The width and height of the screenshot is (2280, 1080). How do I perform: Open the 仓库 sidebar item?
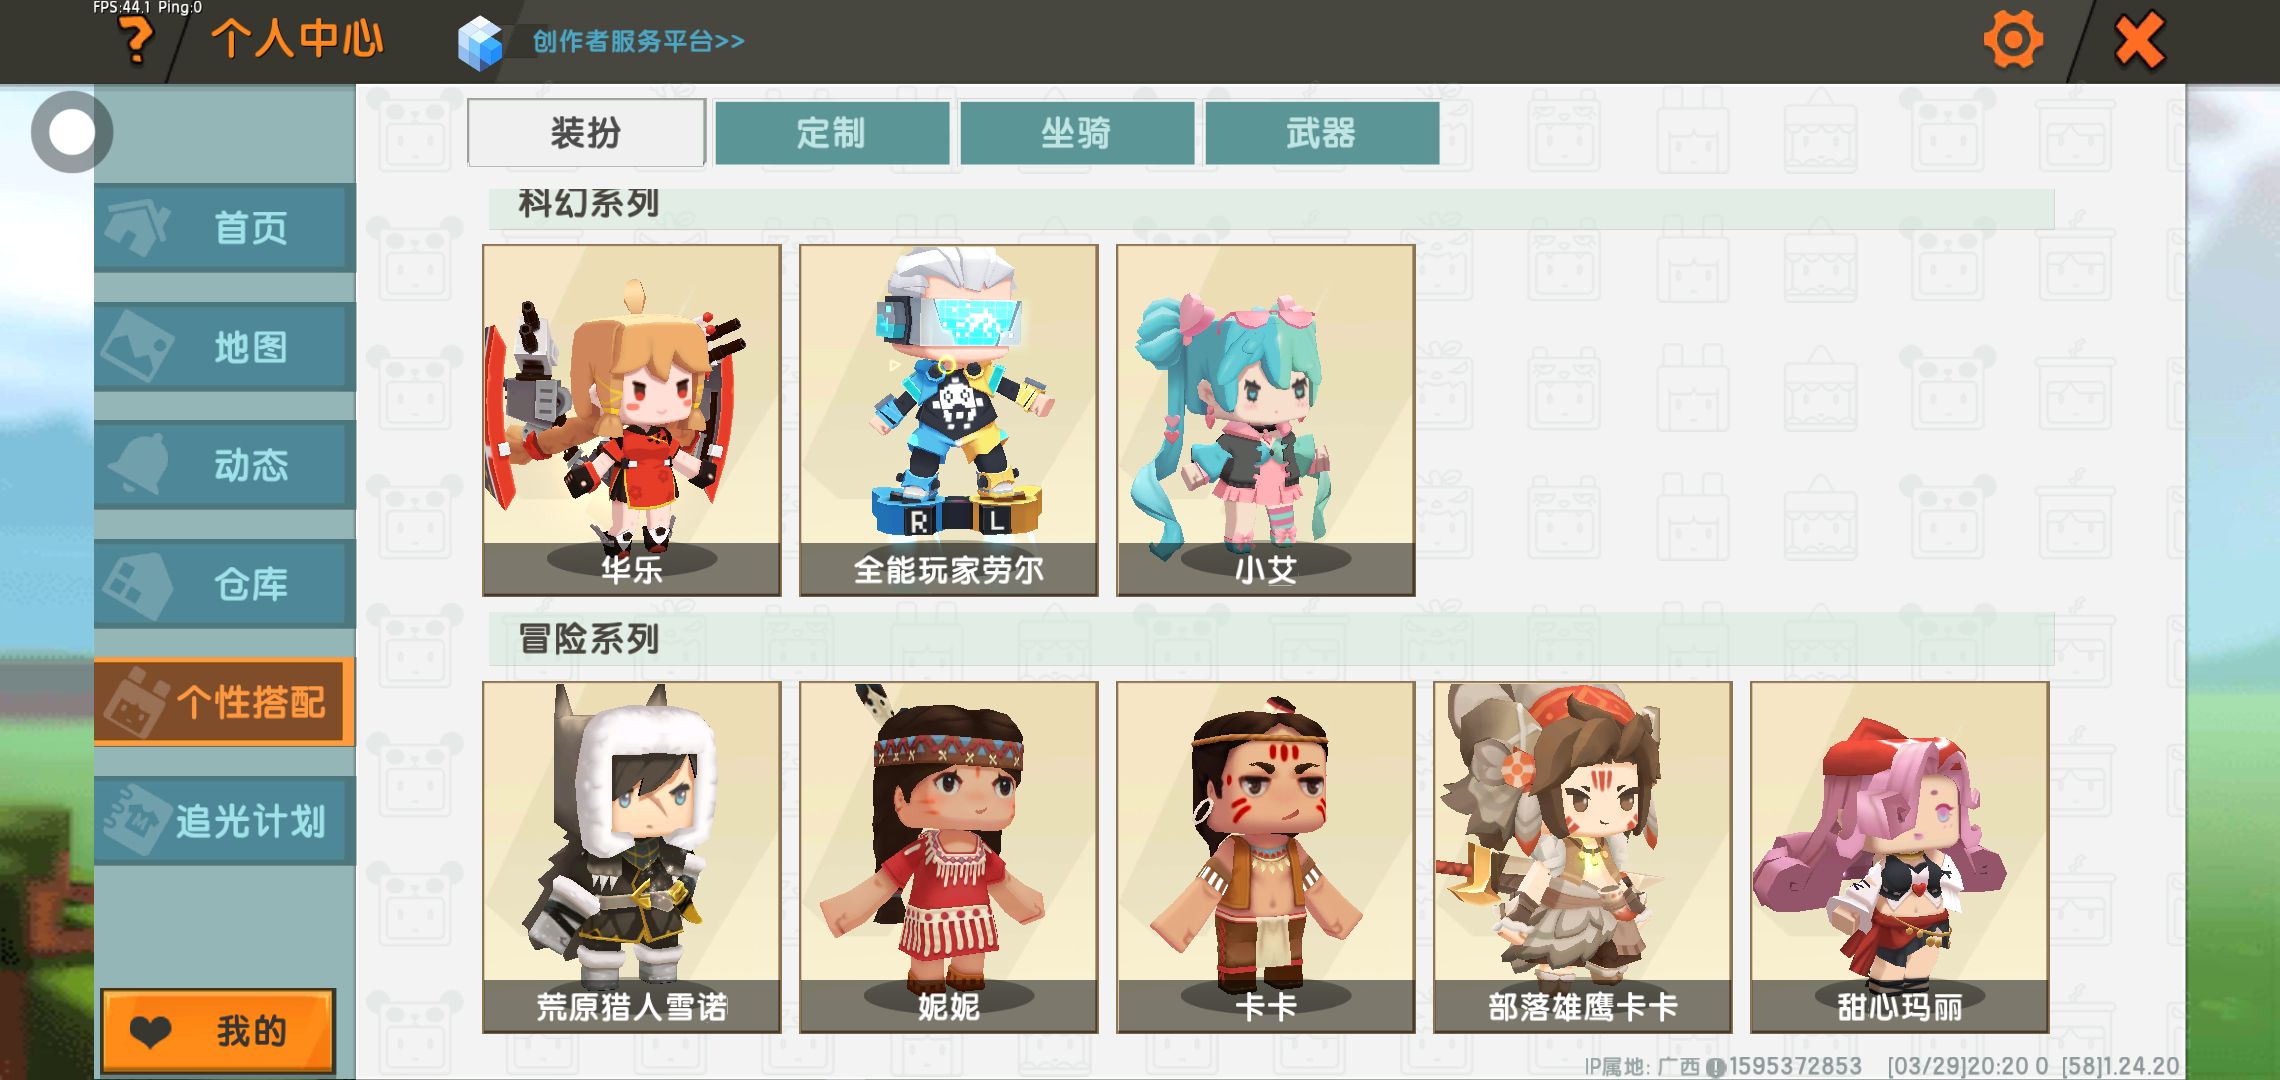click(x=225, y=583)
